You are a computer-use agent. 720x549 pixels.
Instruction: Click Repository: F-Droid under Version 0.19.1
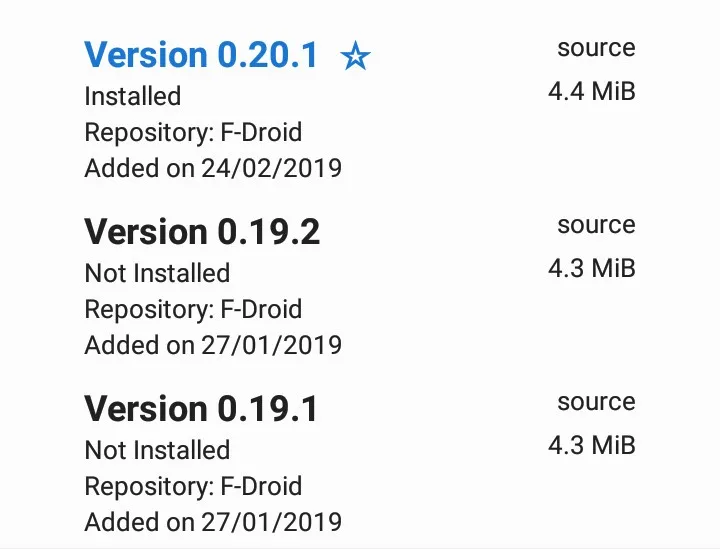tap(193, 486)
